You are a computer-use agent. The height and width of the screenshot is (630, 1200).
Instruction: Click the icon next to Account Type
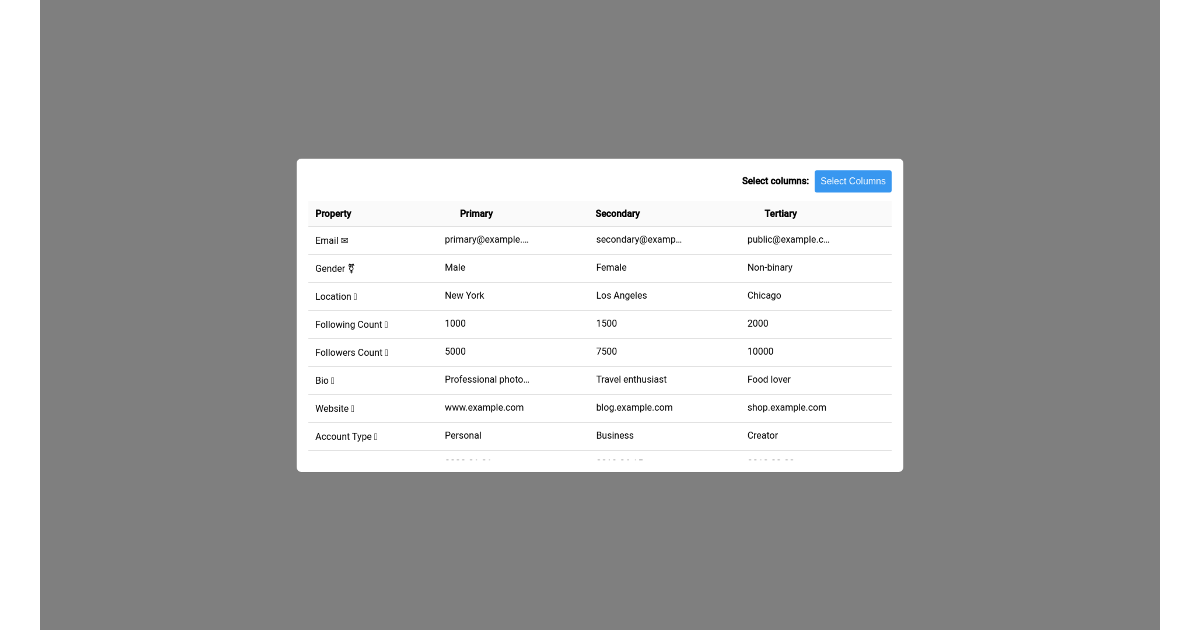(x=376, y=436)
